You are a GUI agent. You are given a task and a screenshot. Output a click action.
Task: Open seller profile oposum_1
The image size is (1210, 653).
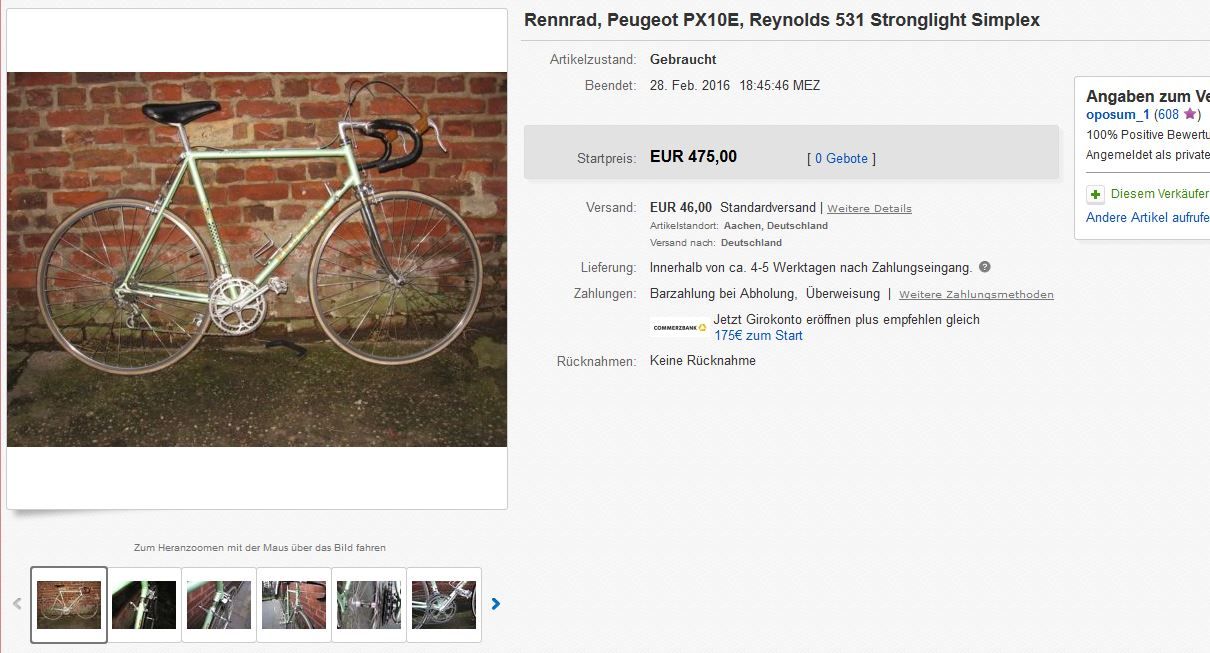[x=1118, y=115]
